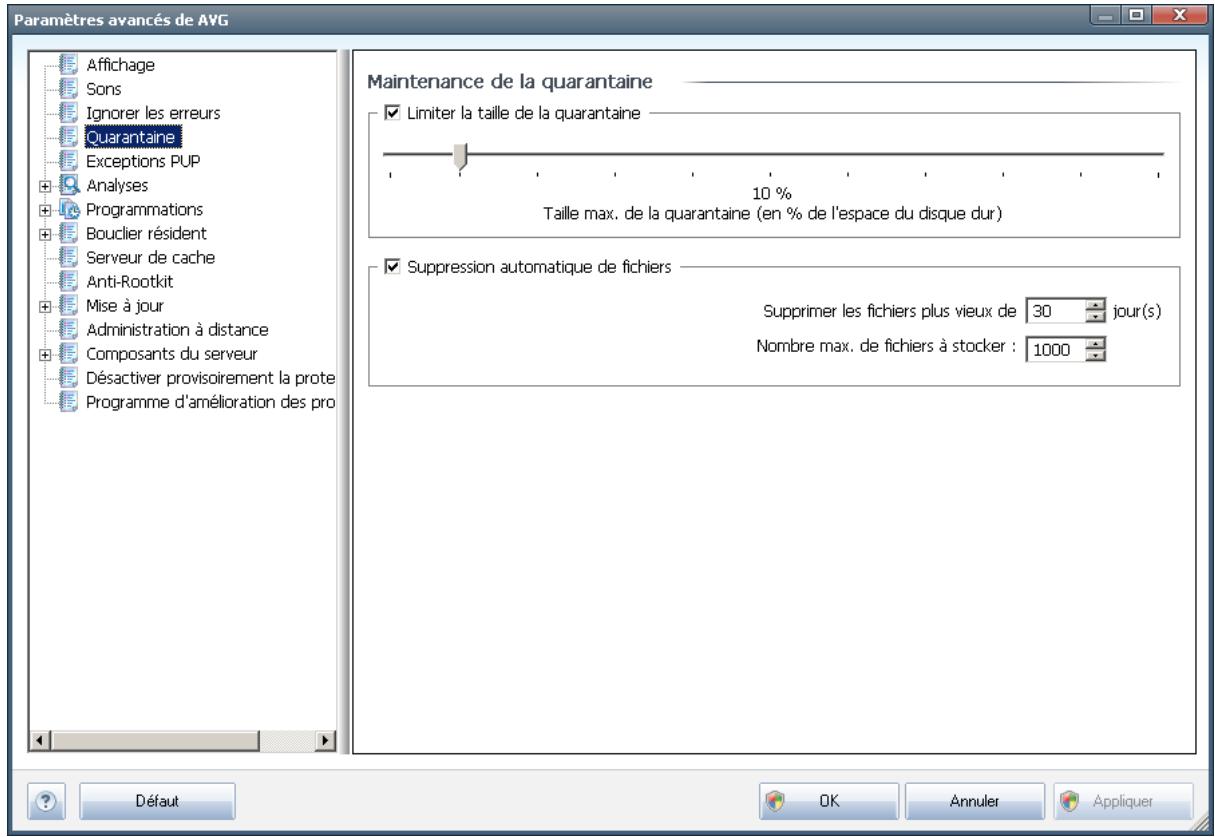
Task: Expand the Mise à jour node
Action: 47,306
